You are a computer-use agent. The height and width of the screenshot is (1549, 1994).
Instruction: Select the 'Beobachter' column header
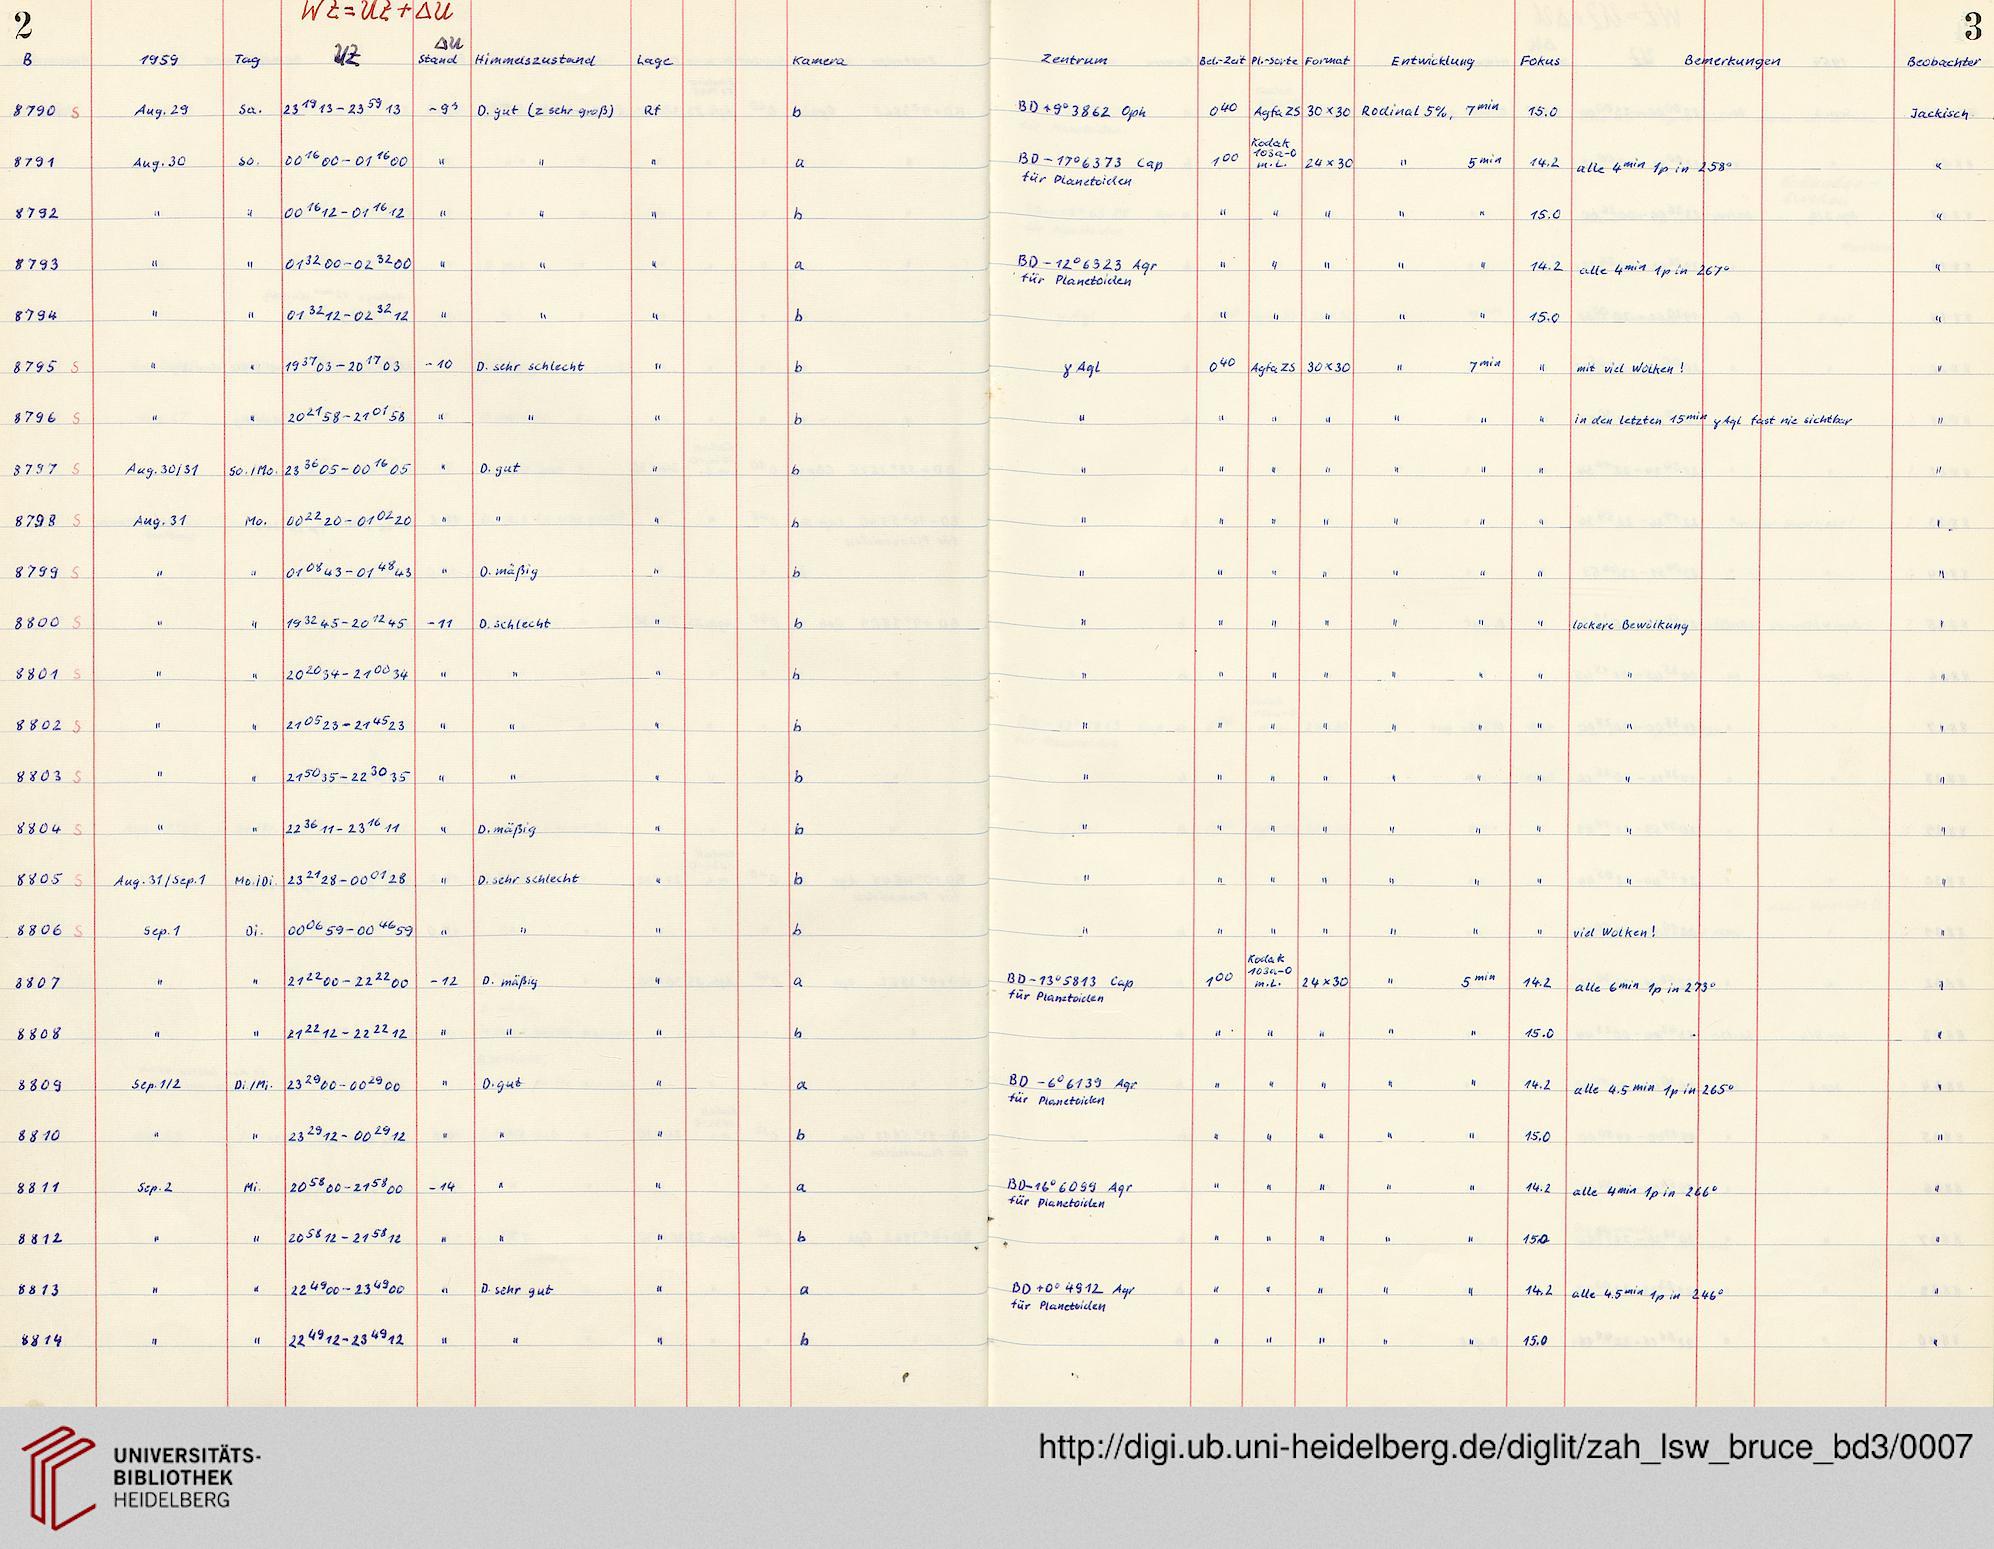tap(1943, 61)
